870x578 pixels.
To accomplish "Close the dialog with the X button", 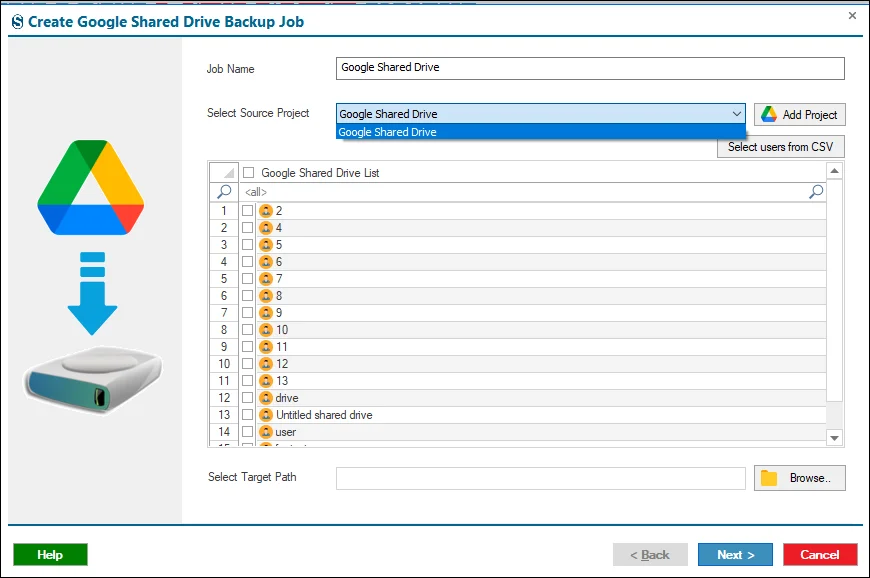I will click(x=852, y=16).
